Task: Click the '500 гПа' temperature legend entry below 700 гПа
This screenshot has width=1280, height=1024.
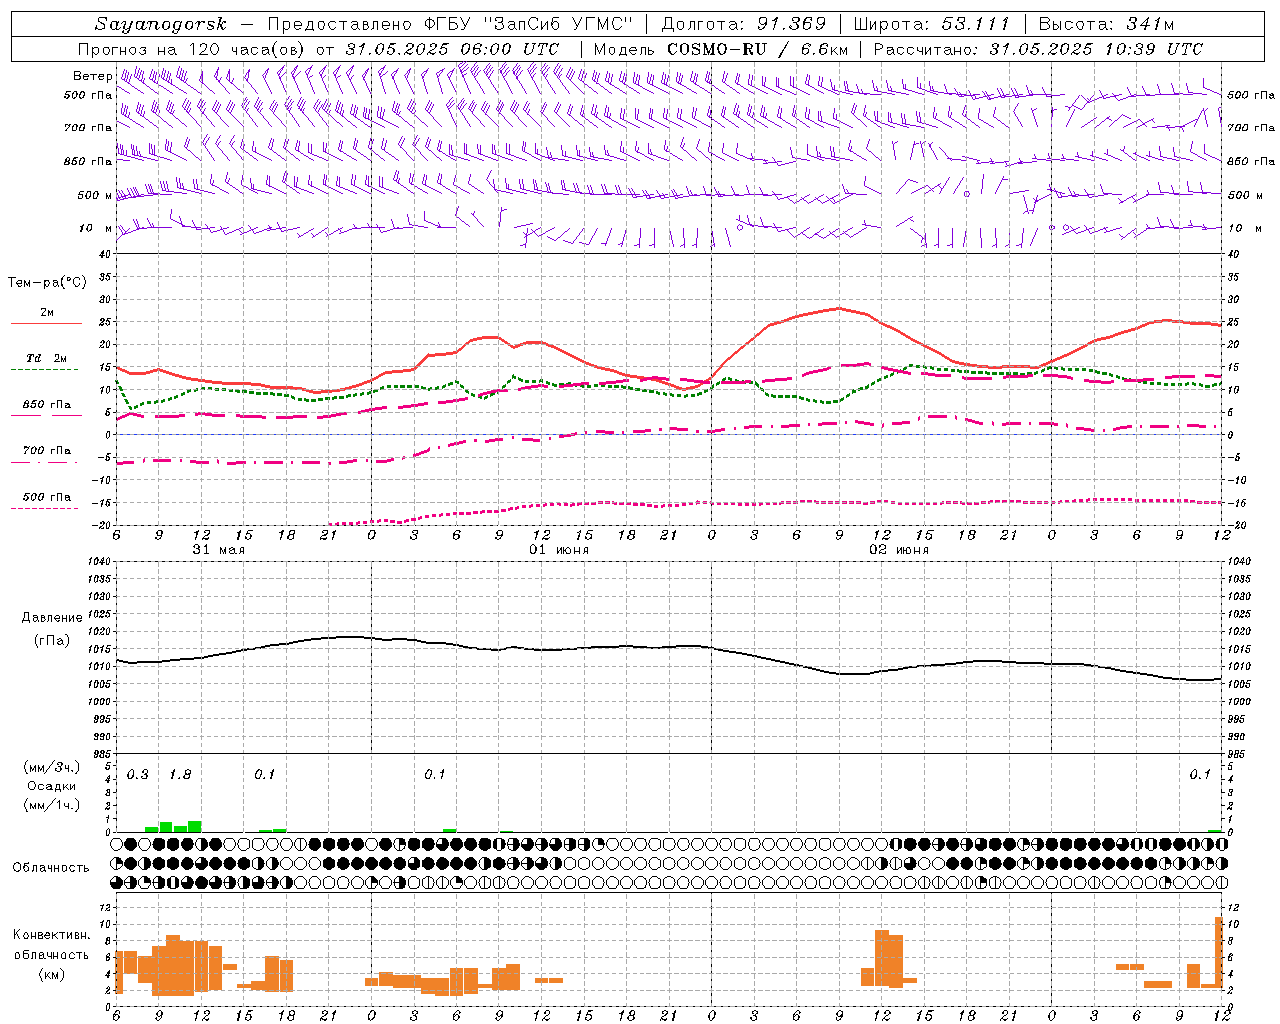Action: click(x=46, y=497)
